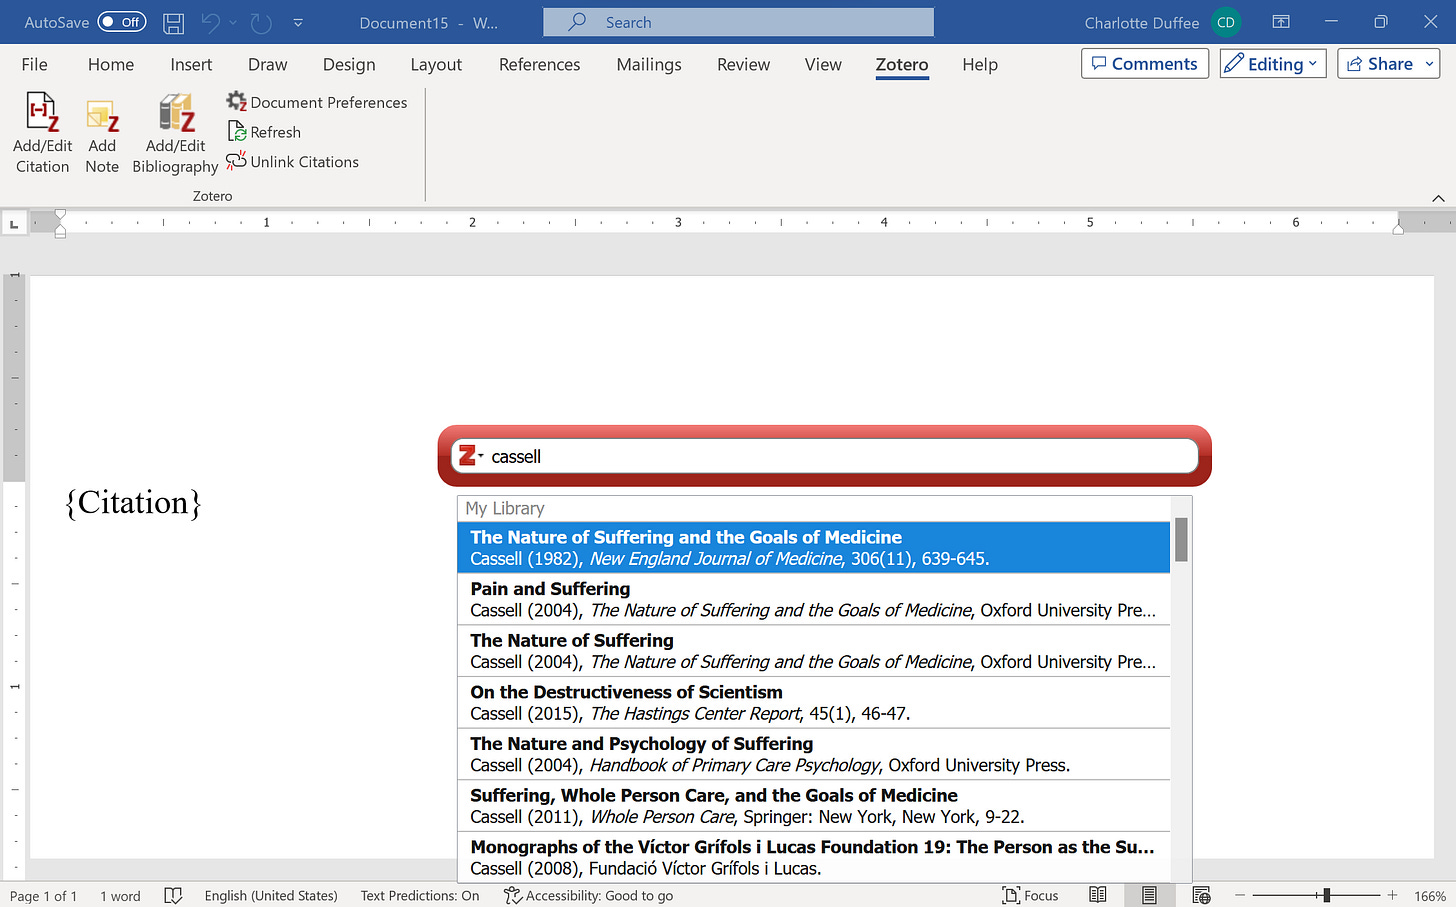Switch to Web Layout view
1456x907 pixels.
tap(1202, 895)
